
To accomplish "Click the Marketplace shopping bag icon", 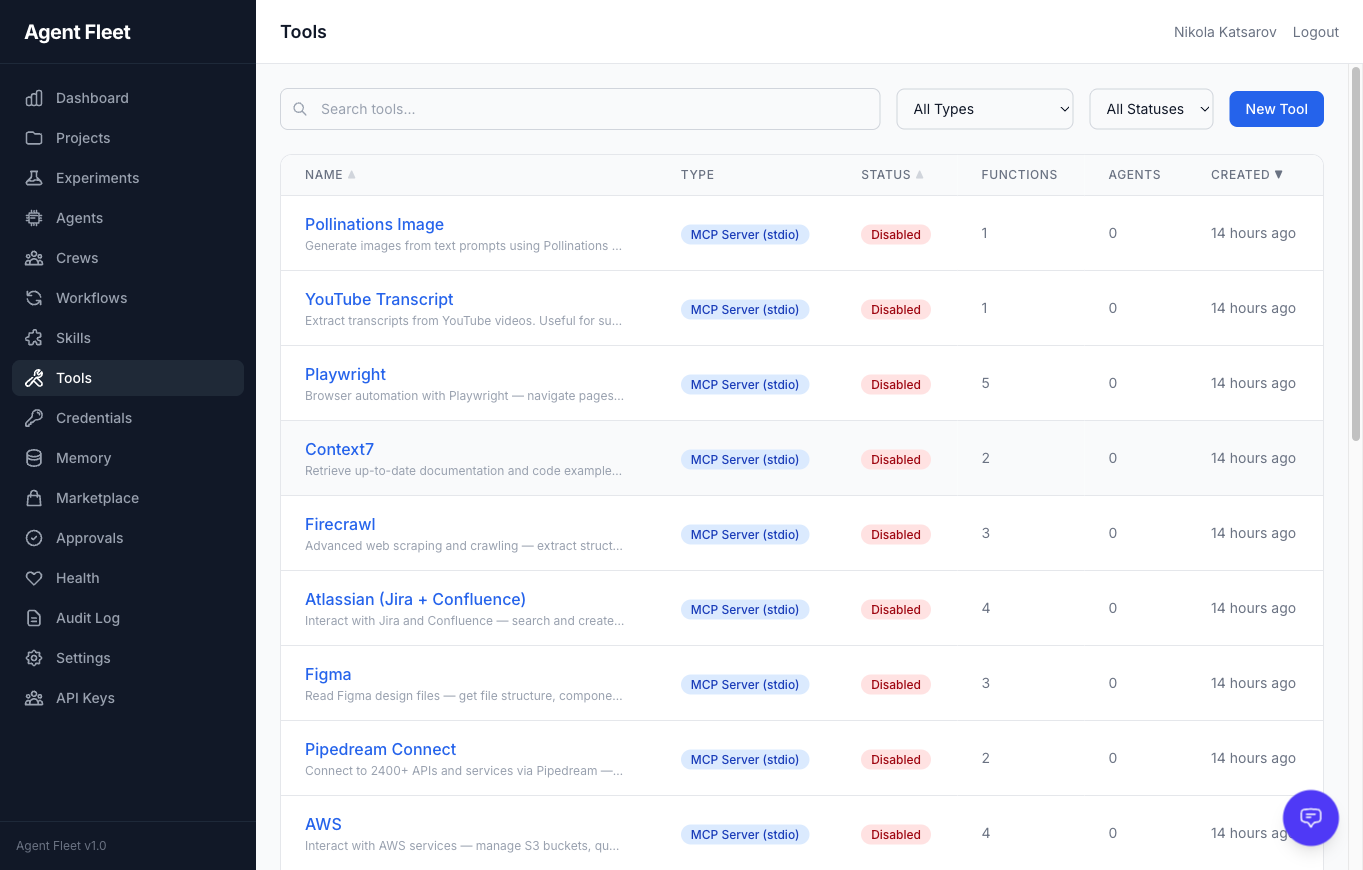I will [34, 498].
